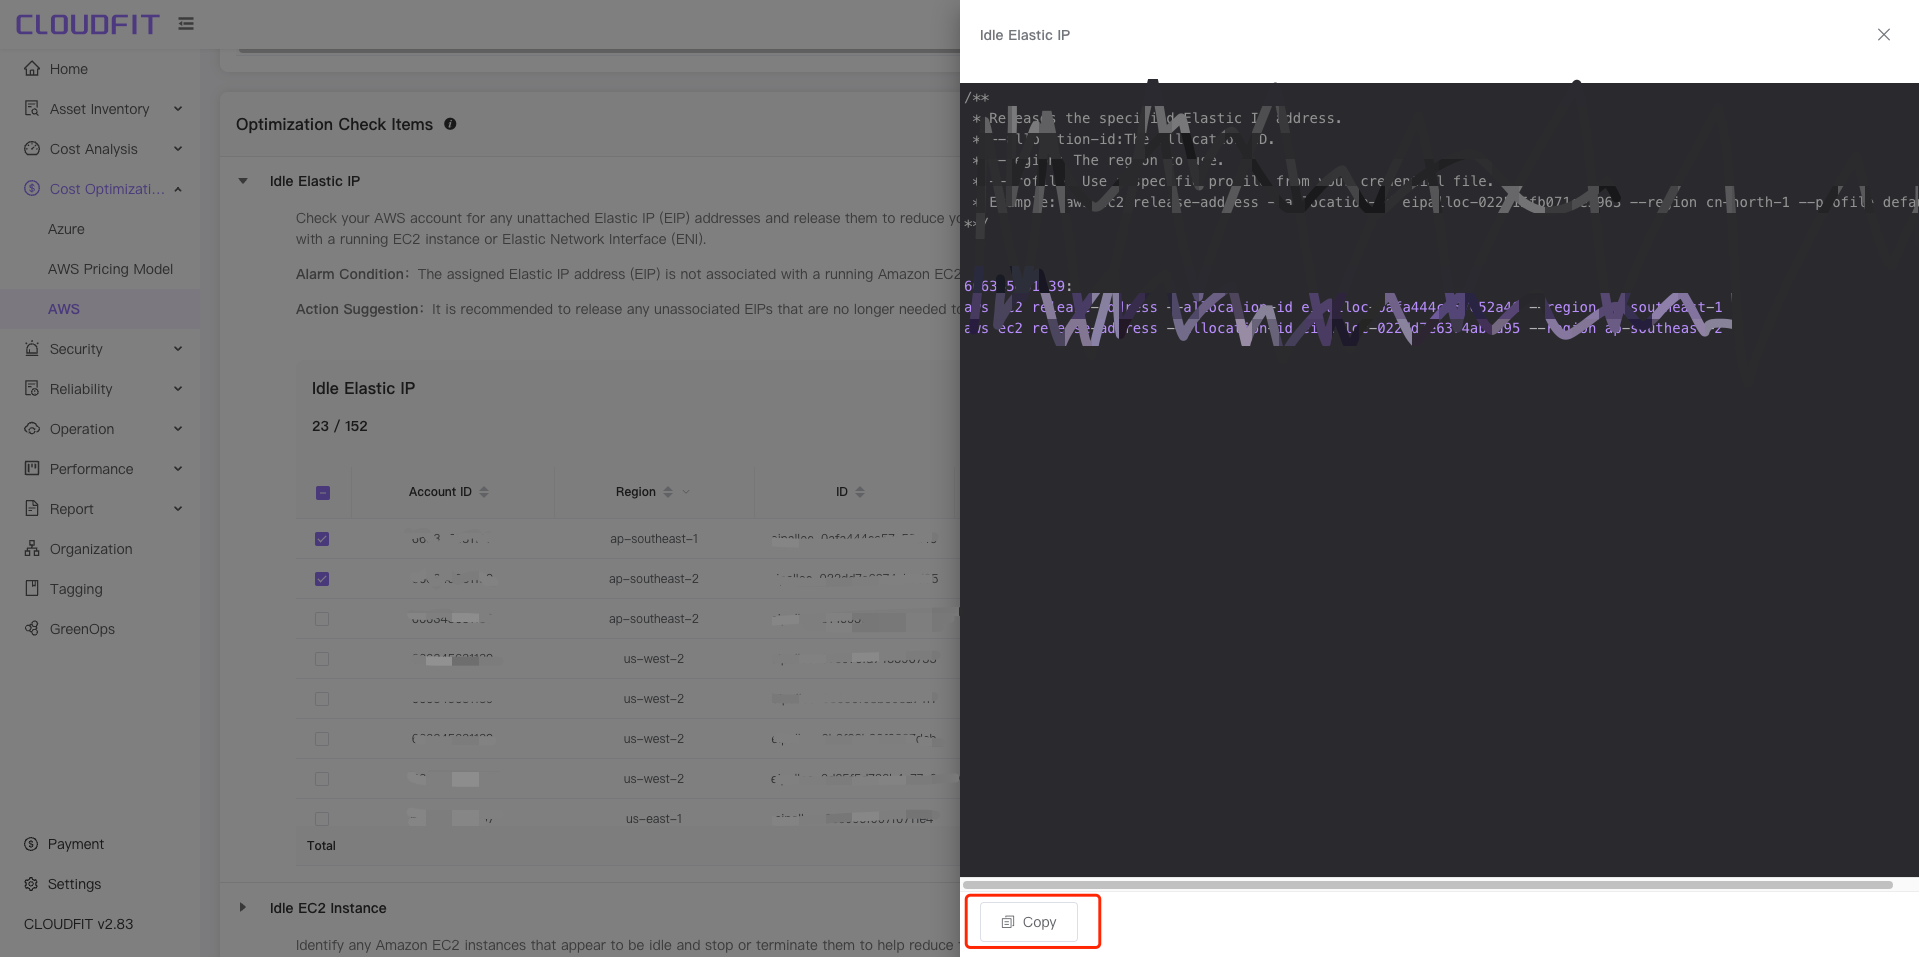1919x957 pixels.
Task: Click the Reliability icon in sidebar
Action: (x=32, y=388)
